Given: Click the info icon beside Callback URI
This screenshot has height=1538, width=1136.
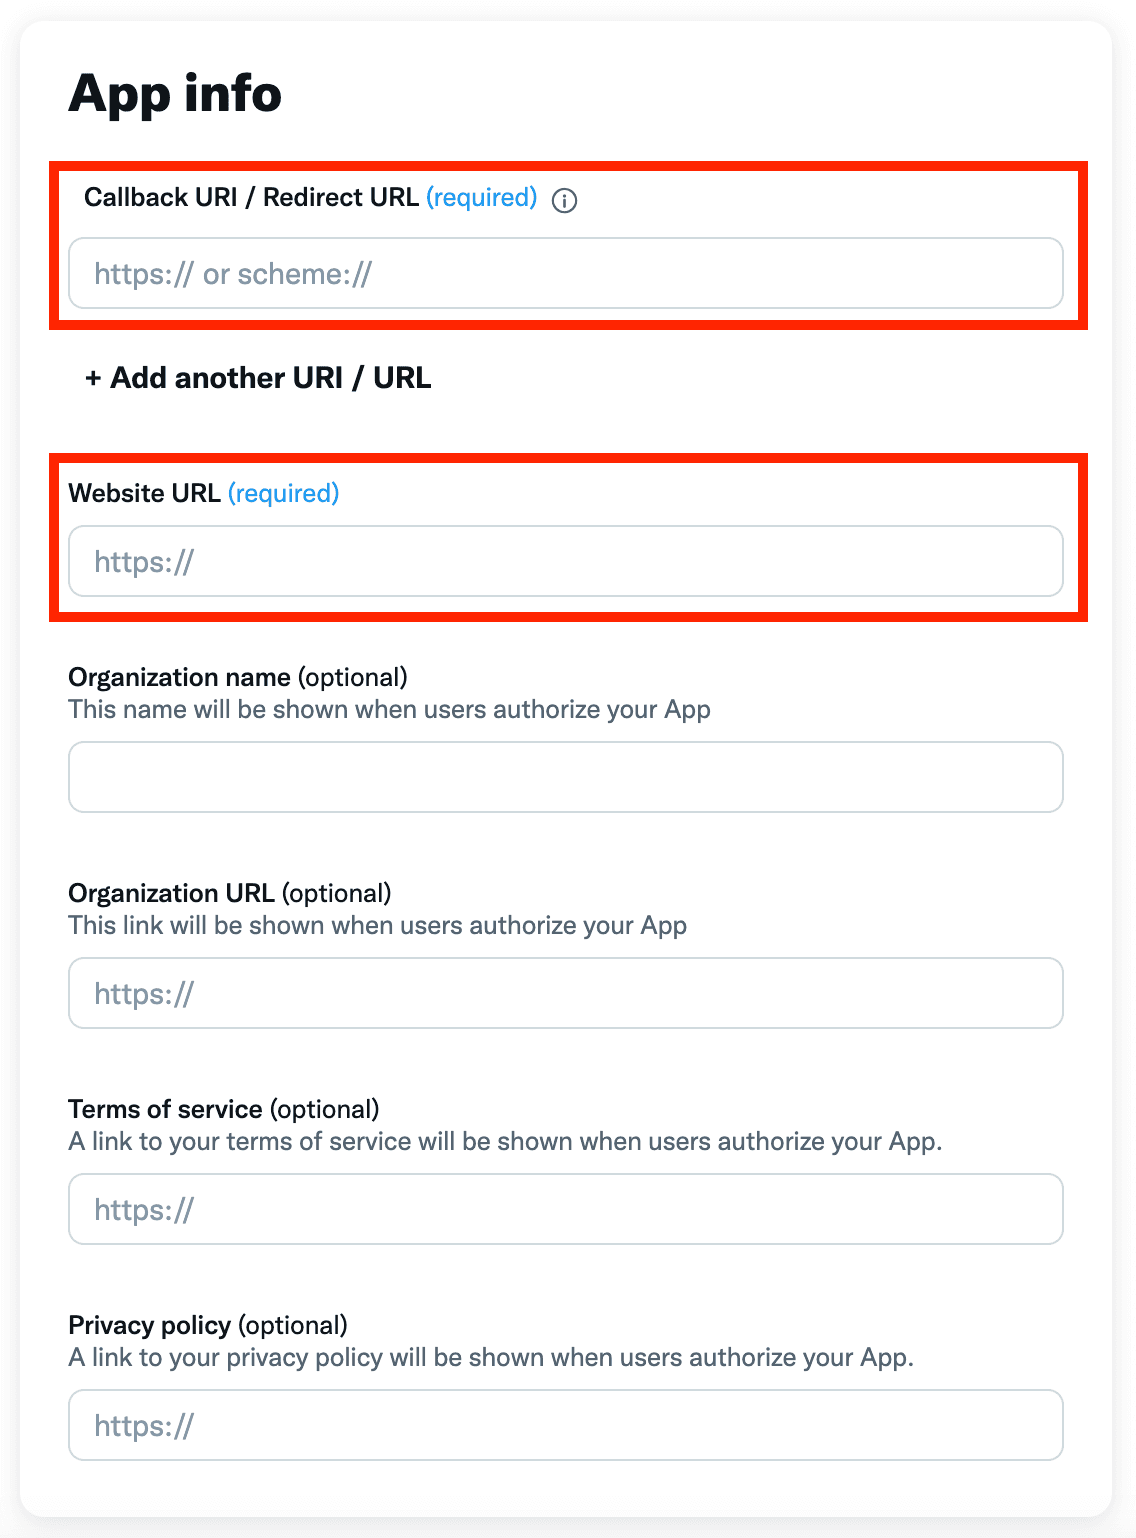Looking at the screenshot, I should [x=565, y=200].
